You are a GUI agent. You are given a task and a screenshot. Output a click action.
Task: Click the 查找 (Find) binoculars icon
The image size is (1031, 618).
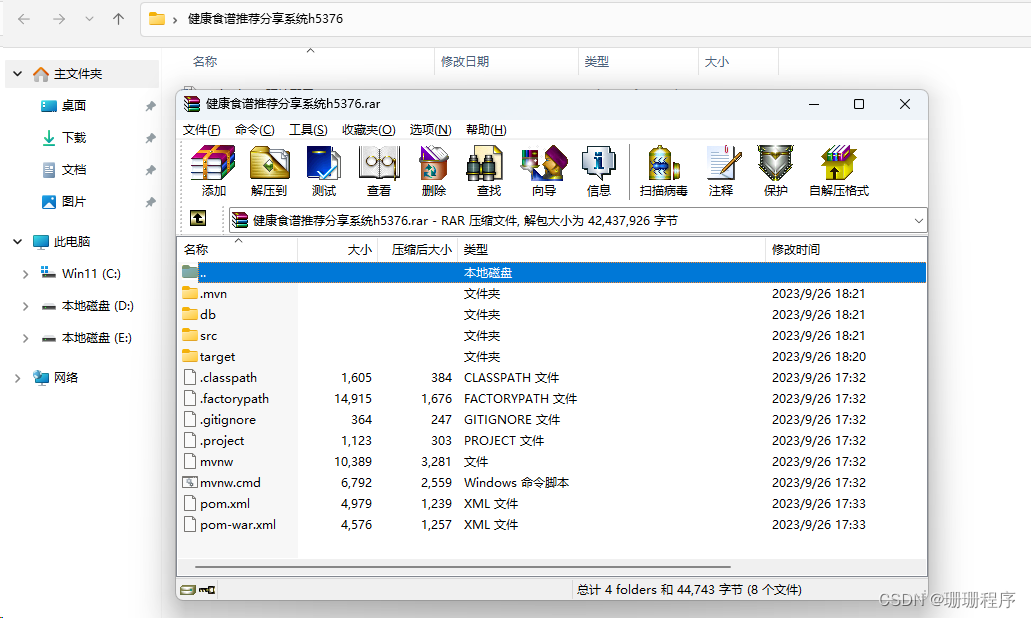click(485, 163)
